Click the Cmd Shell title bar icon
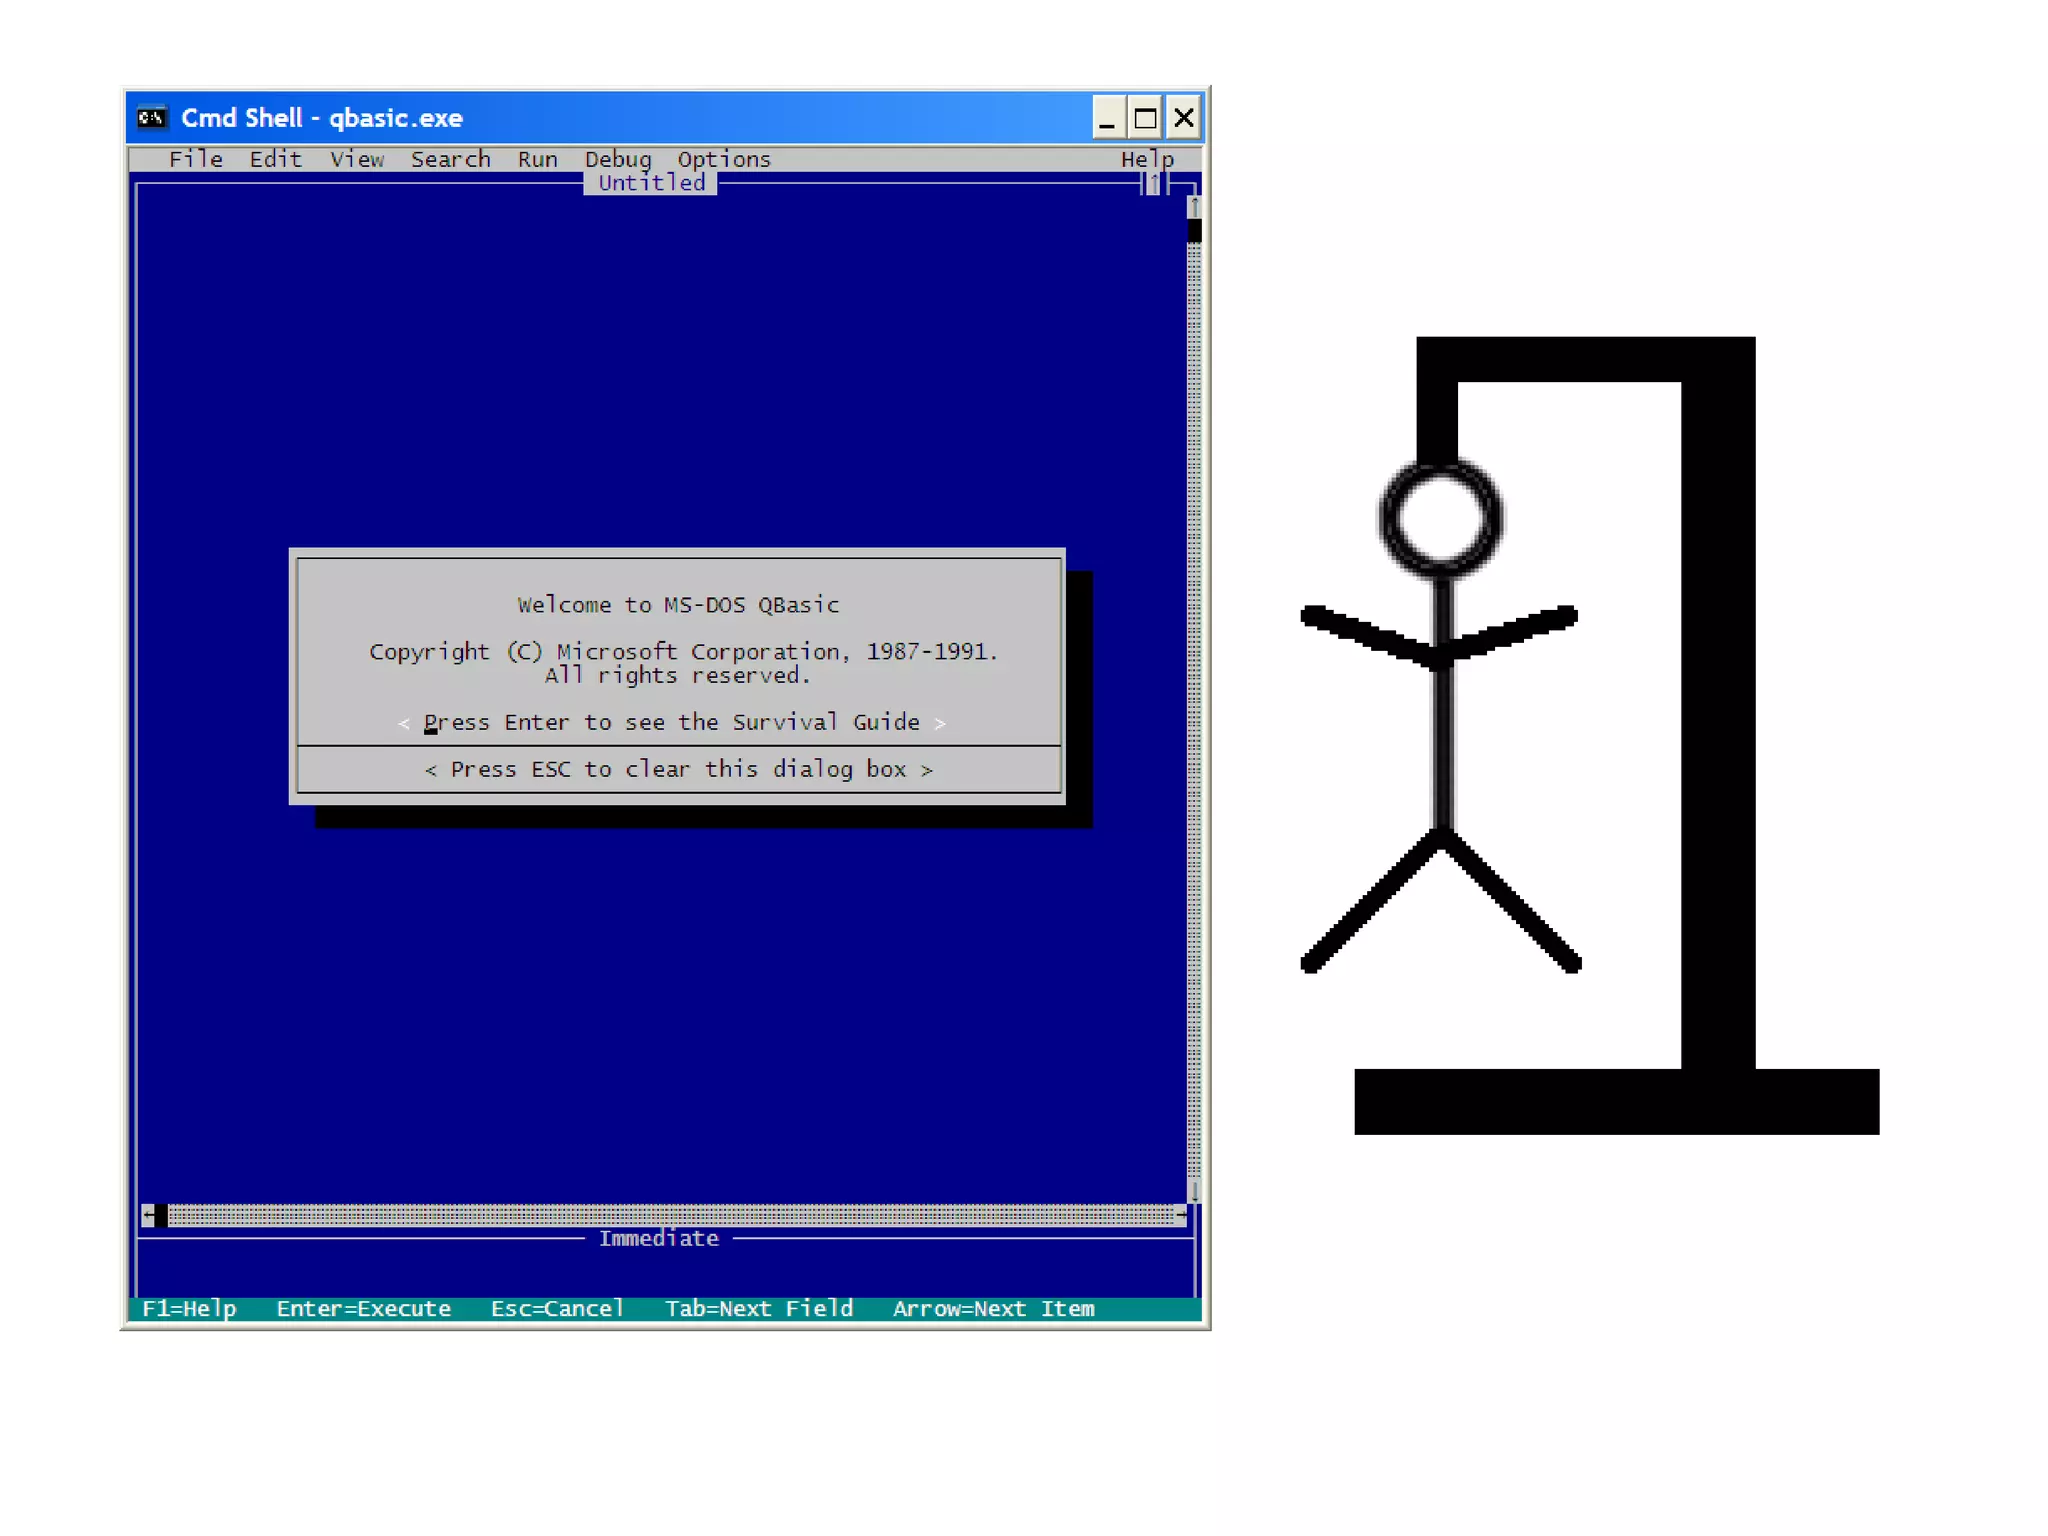Image resolution: width=2048 pixels, height=1536 pixels. [152, 118]
